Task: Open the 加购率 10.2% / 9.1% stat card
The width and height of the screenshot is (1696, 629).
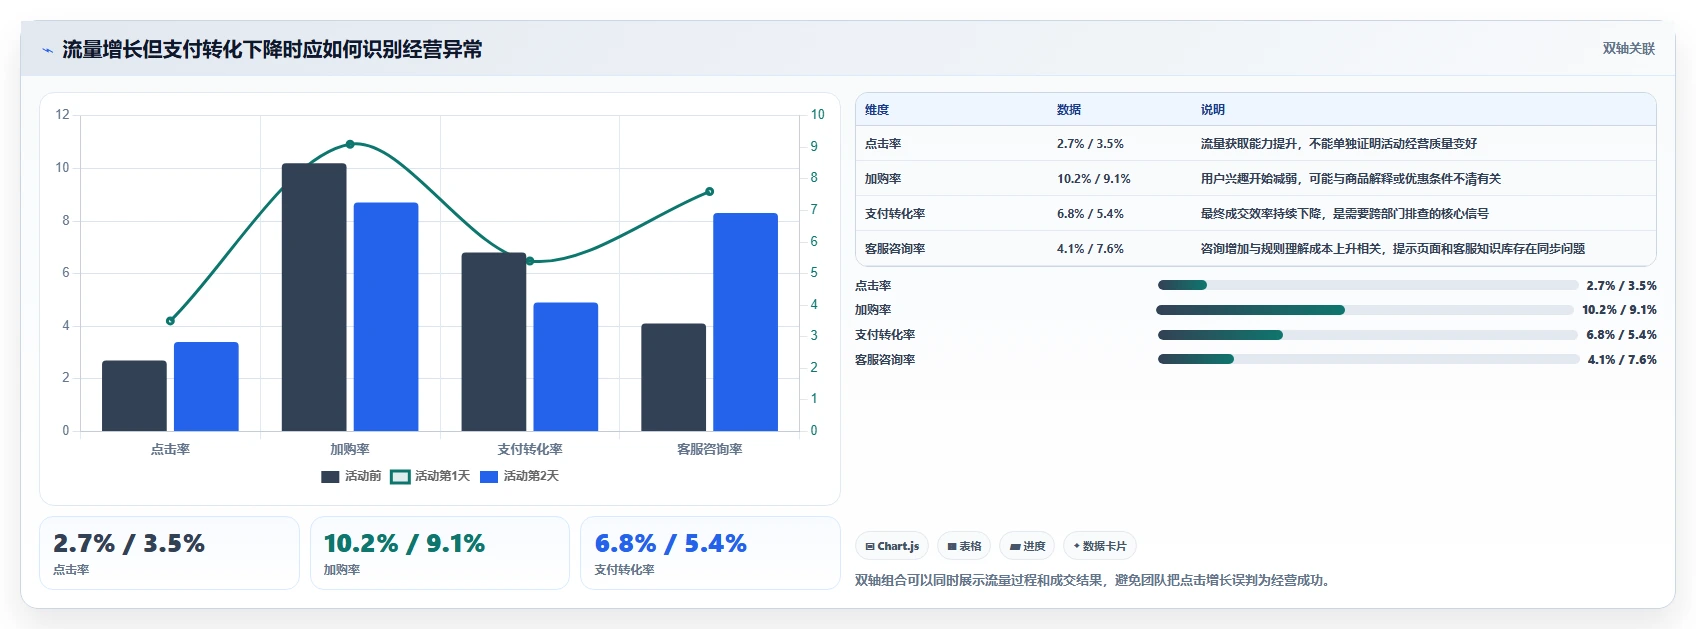Action: pos(440,553)
